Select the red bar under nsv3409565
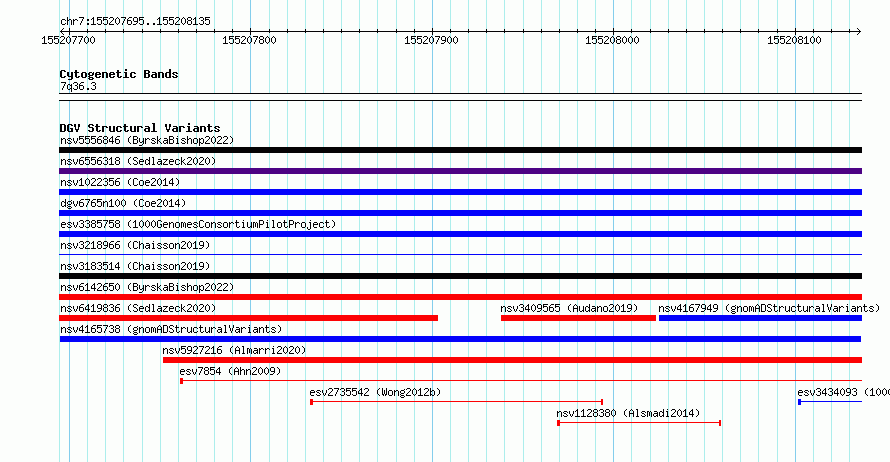 [x=578, y=318]
